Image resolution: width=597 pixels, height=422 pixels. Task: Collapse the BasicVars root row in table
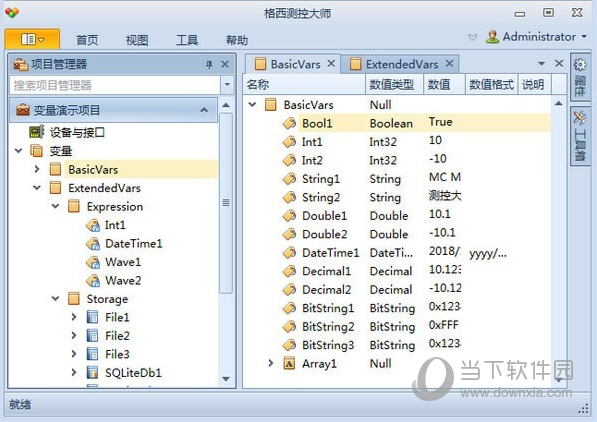[x=252, y=104]
